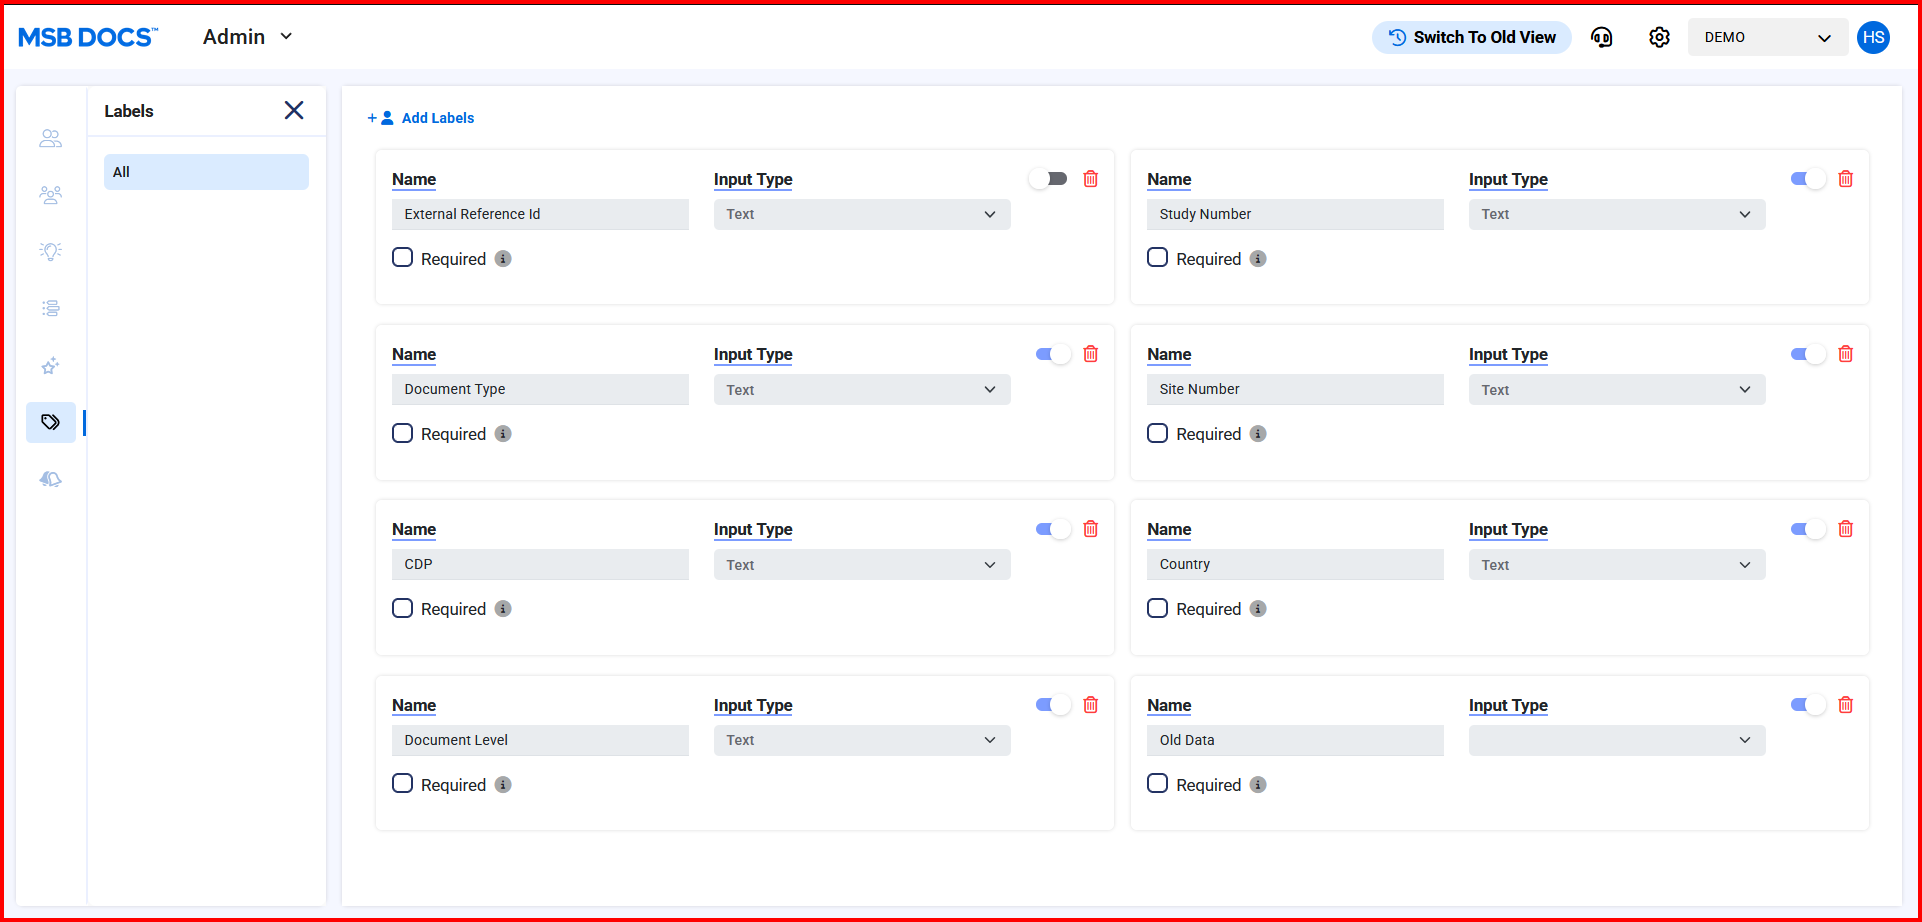1922x922 pixels.
Task: Open the Admin menu
Action: click(247, 37)
